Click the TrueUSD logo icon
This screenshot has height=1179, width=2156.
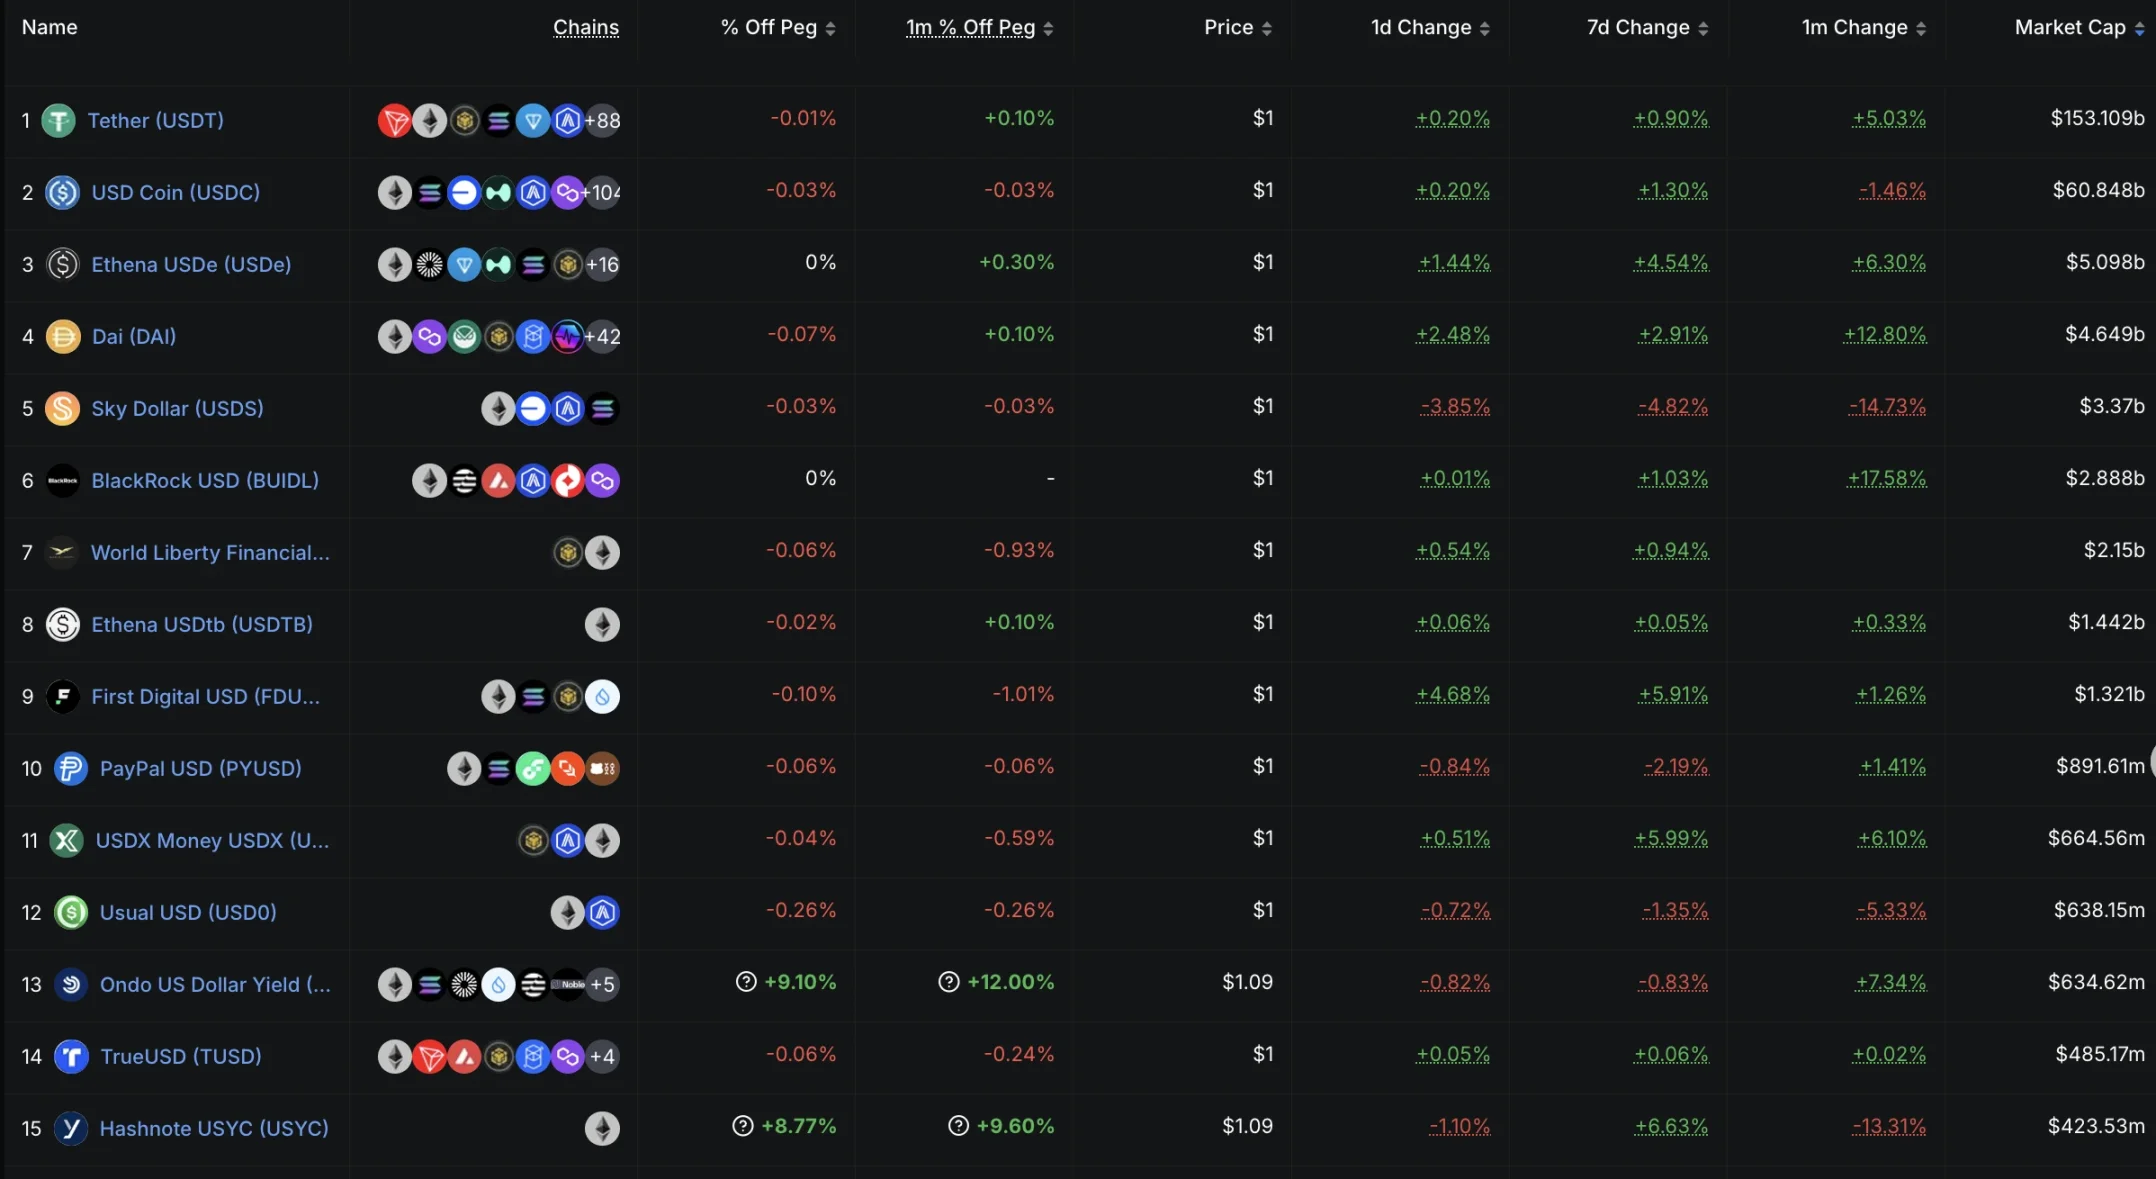71,1057
